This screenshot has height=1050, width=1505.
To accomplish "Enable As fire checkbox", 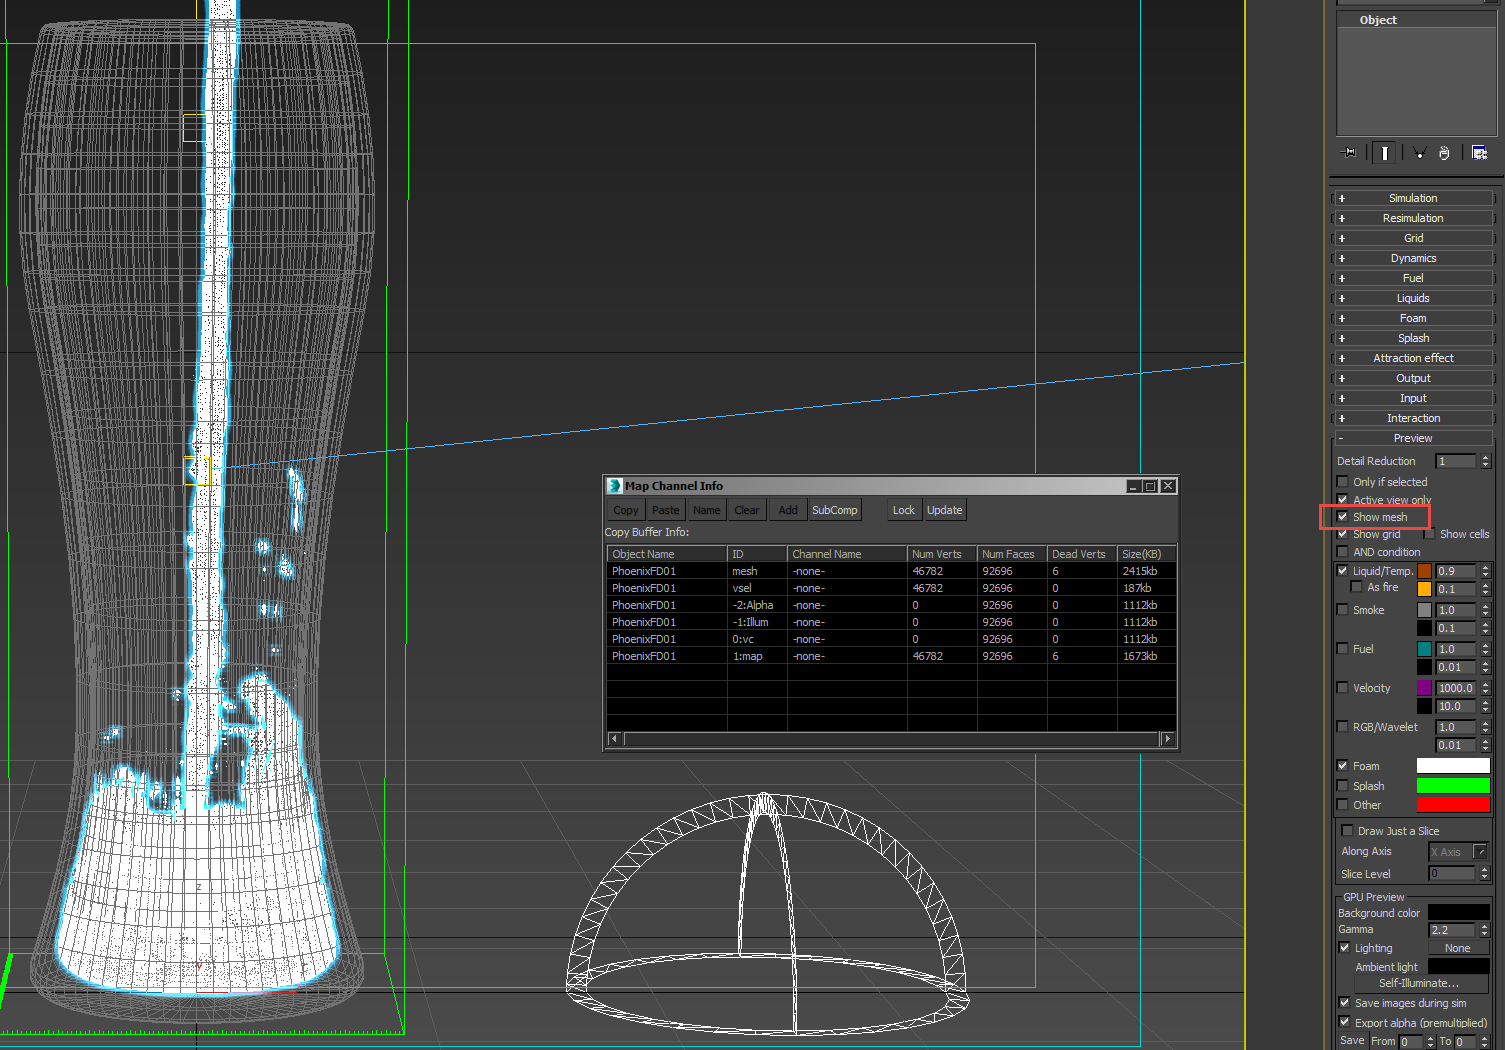I will coord(1357,587).
